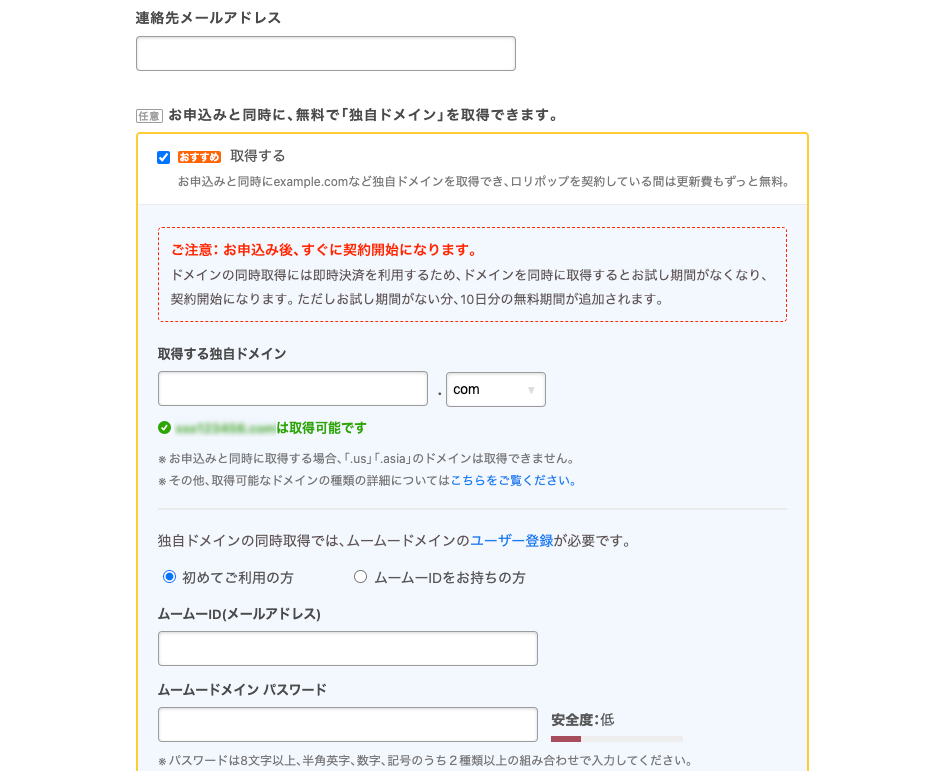Follow the ユーザー登録 link
This screenshot has height=771, width=943.
pyautogui.click(x=511, y=541)
